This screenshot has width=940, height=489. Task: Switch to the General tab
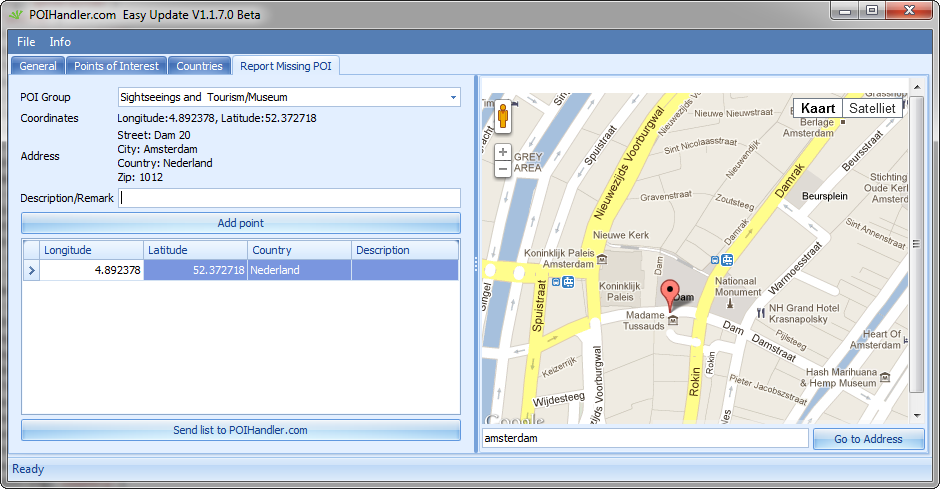(x=38, y=66)
